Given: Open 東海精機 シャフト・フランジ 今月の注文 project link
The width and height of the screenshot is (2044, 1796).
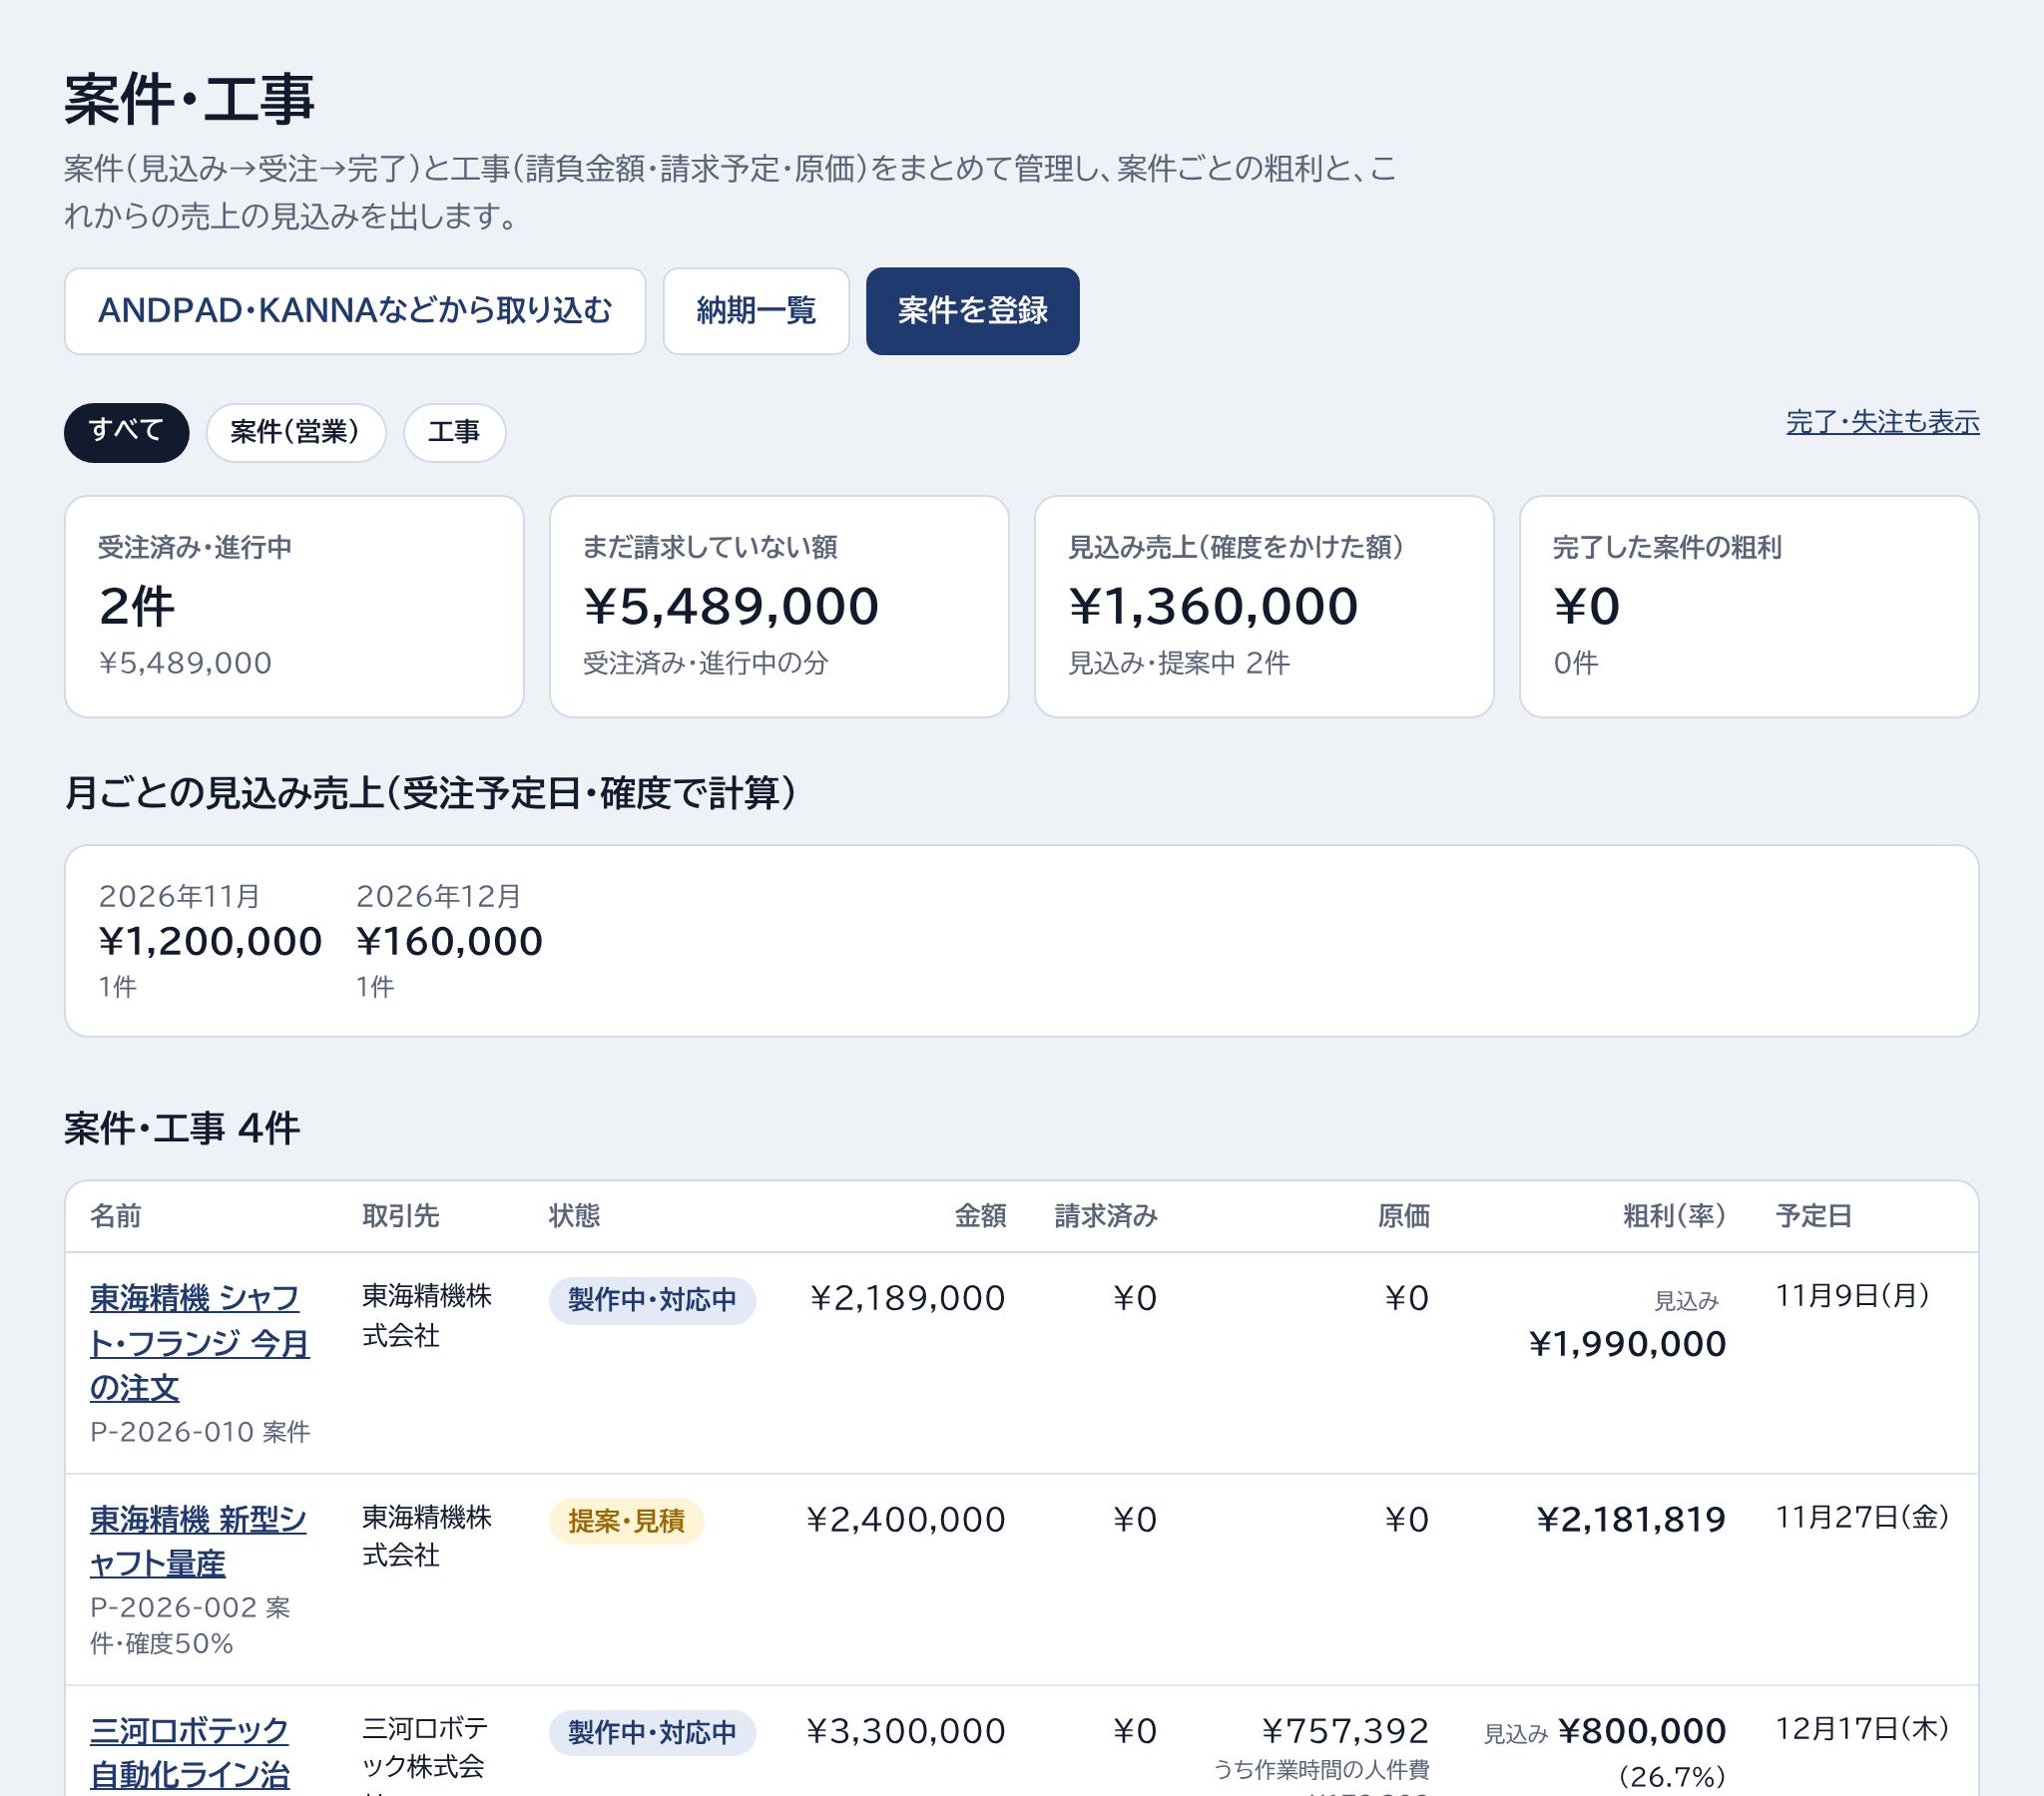Looking at the screenshot, I should (199, 1343).
